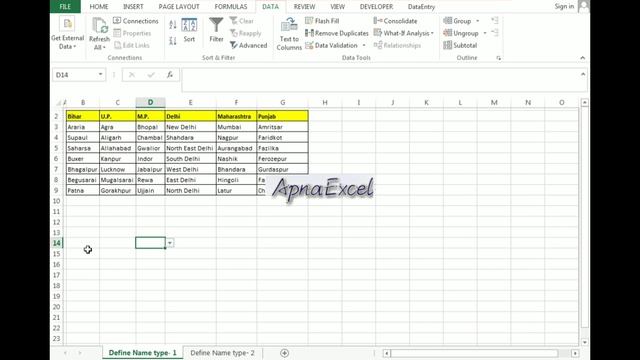The width and height of the screenshot is (640, 360).
Task: Select cell containing North East Delhi
Action: click(x=191, y=148)
